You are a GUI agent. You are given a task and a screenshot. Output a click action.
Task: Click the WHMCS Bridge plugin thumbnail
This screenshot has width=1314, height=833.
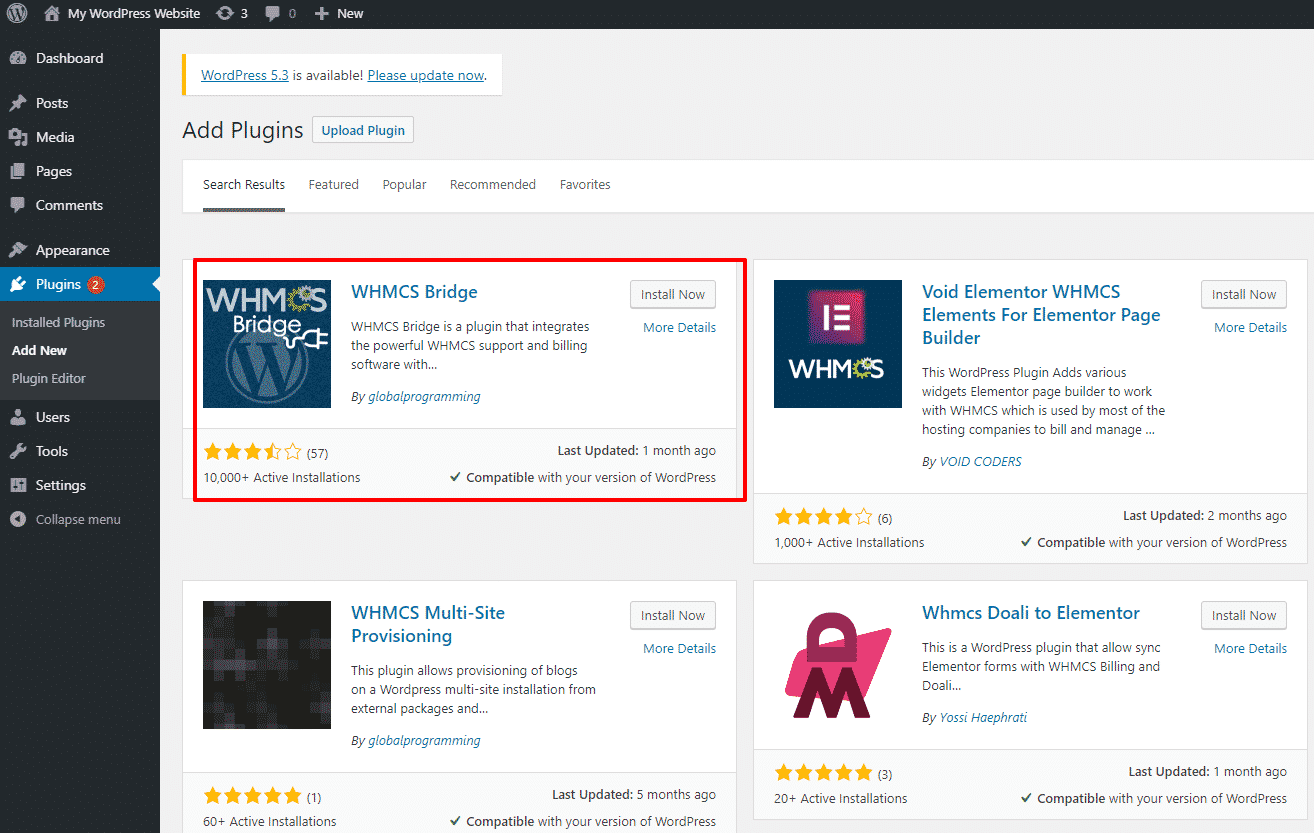pos(266,344)
